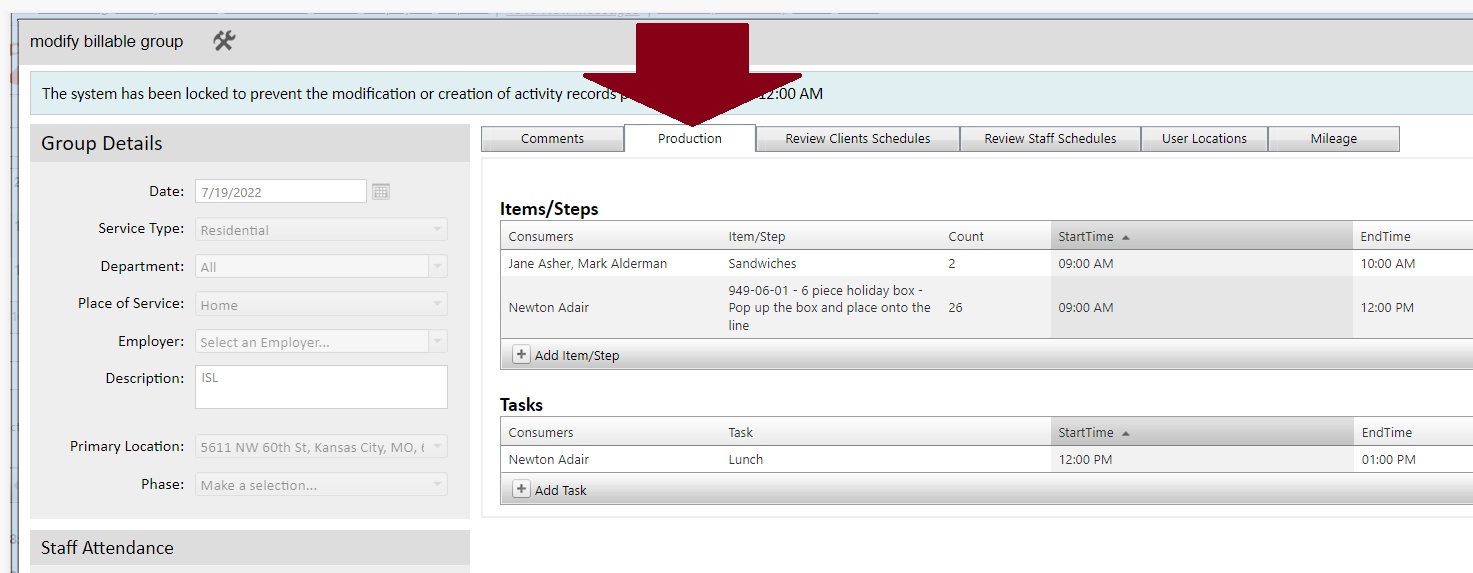This screenshot has height=573, width=1473.
Task: Select the Jane Asher, Mark Alderman cell
Action: [x=588, y=263]
